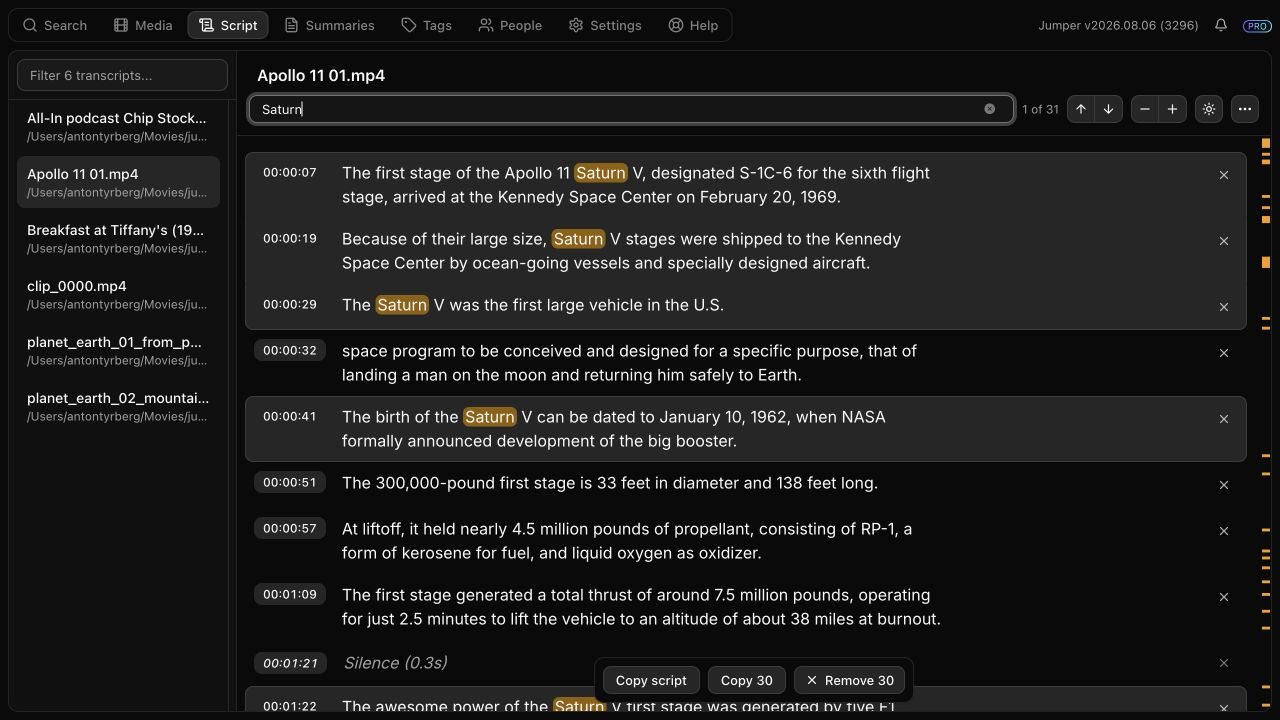Select clip_0000.mp4 transcript
Screen dimensions: 1280x720
point(118,294)
